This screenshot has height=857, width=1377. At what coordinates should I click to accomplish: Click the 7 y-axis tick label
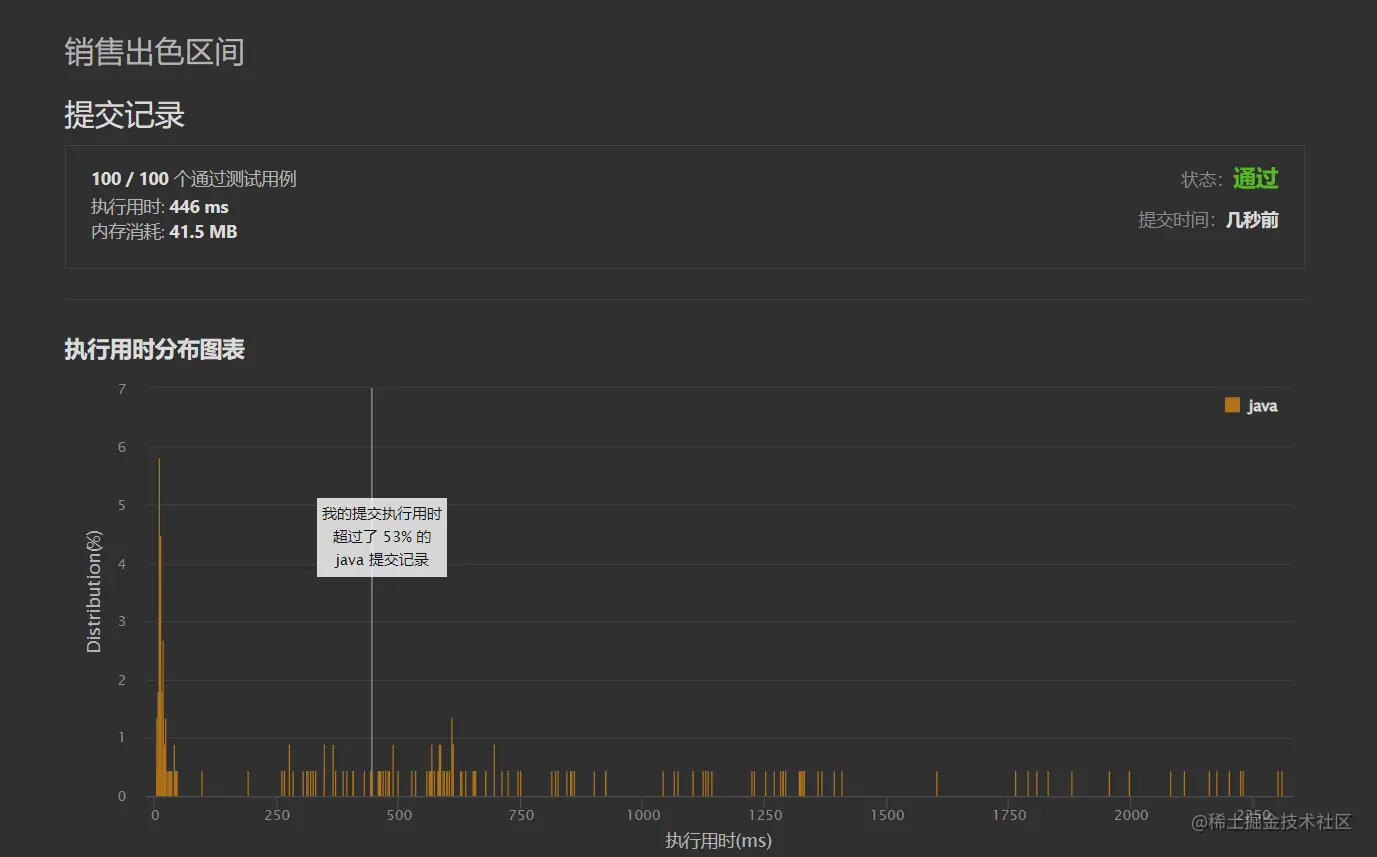122,389
